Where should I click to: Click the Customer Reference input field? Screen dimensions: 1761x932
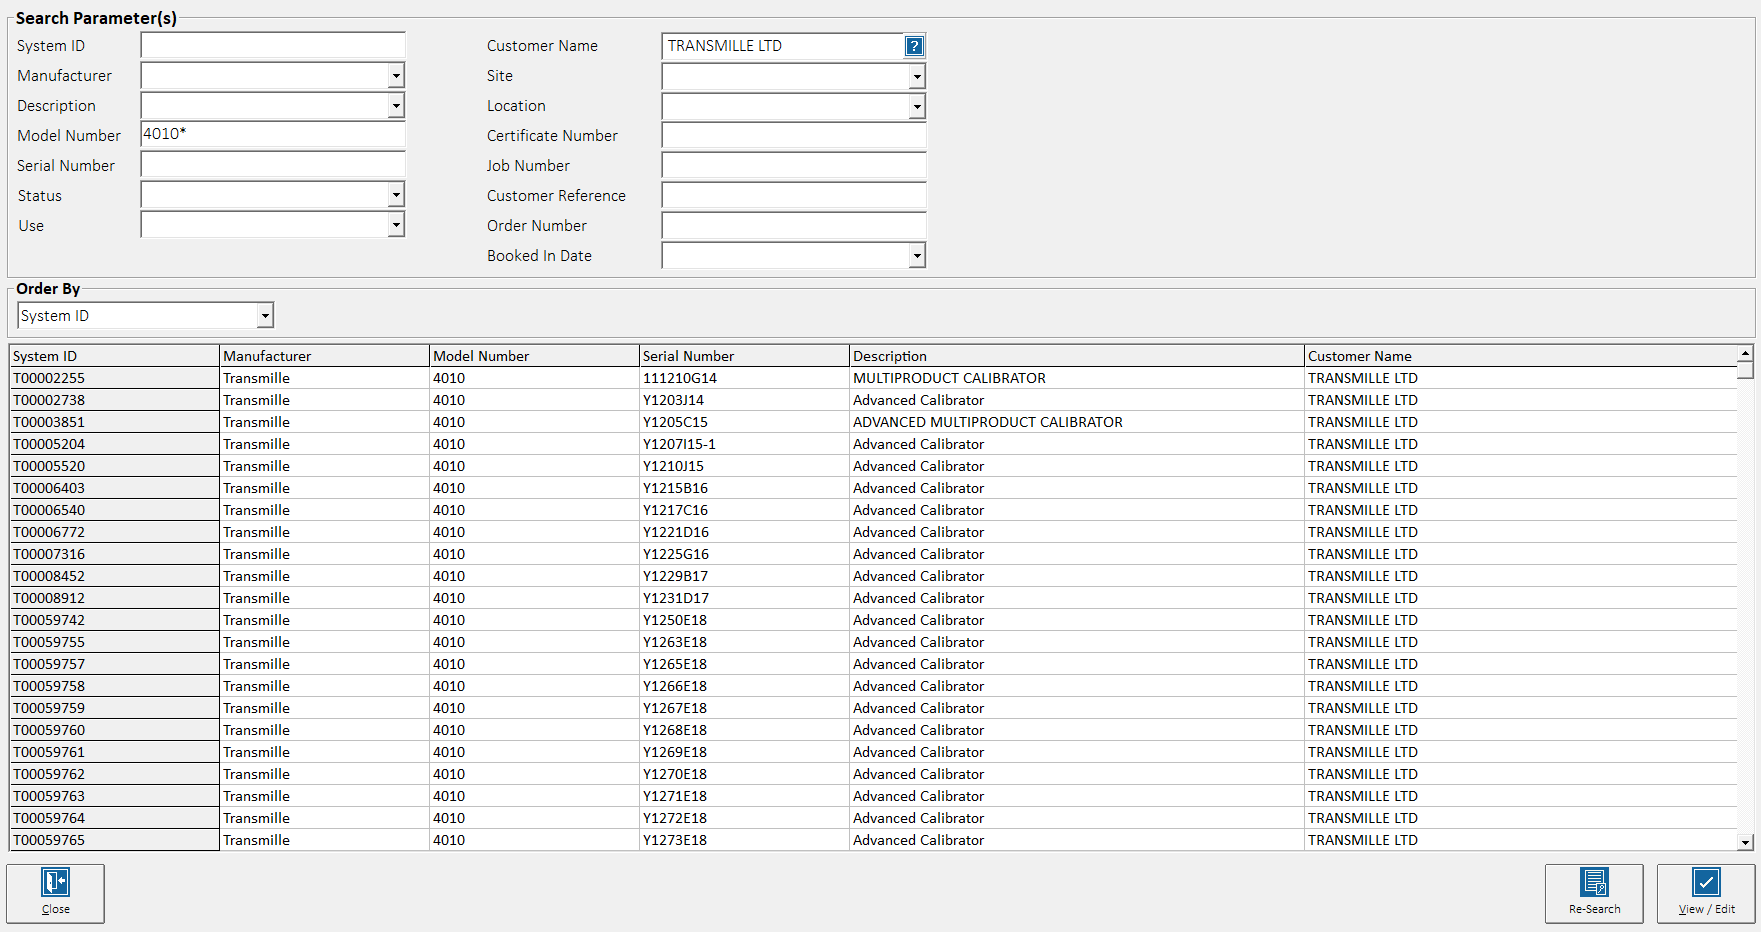pos(794,196)
